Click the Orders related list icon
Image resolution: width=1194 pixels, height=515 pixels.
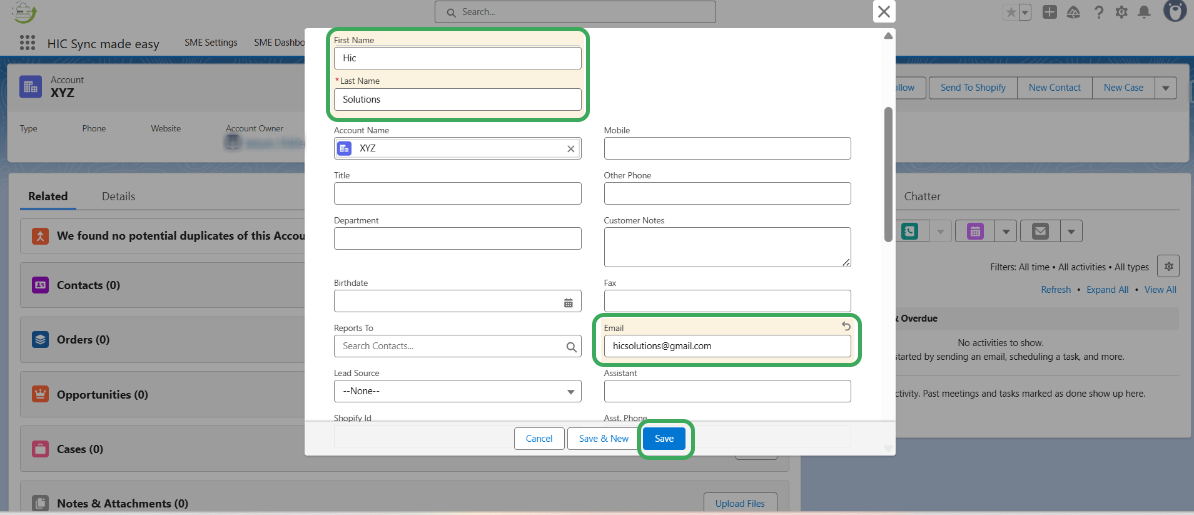pyautogui.click(x=40, y=340)
